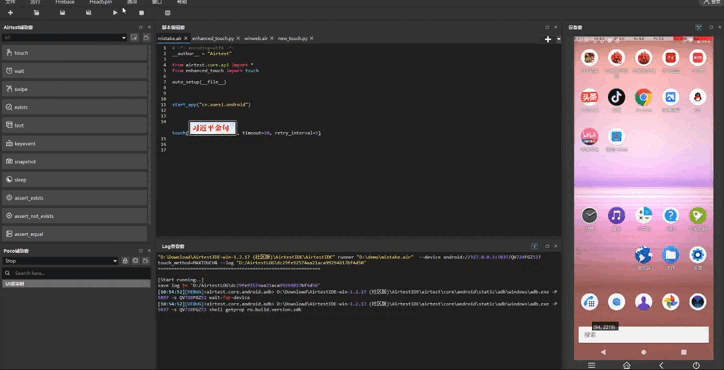Click the plus button to add an editor tab

coord(548,39)
